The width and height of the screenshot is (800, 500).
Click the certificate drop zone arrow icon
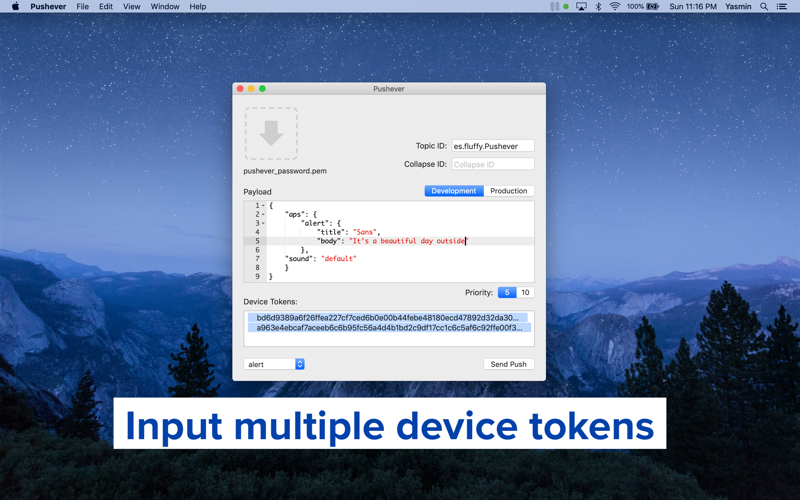(271, 134)
